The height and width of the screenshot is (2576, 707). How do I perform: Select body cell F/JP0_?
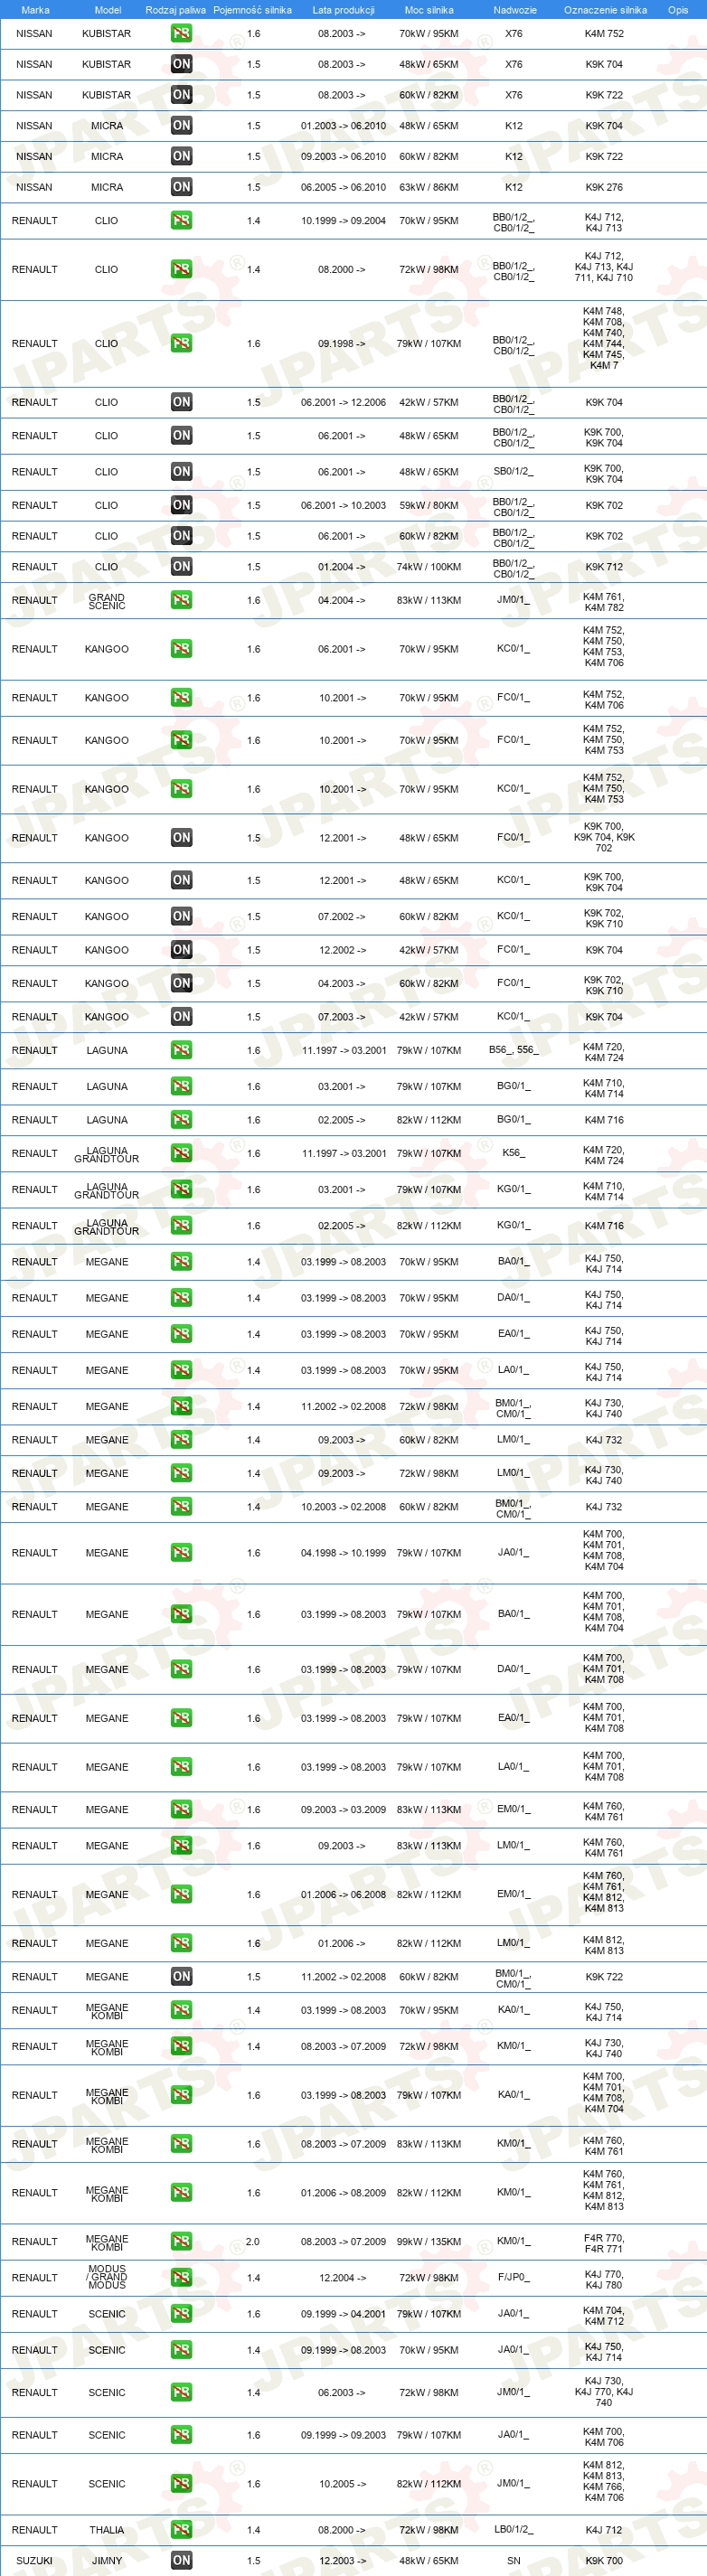[x=514, y=2277]
